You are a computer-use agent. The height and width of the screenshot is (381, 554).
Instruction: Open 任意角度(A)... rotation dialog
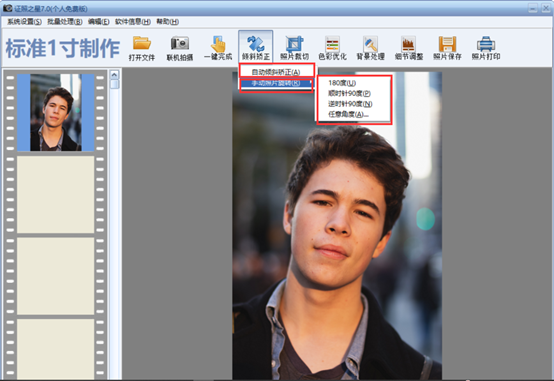(348, 114)
